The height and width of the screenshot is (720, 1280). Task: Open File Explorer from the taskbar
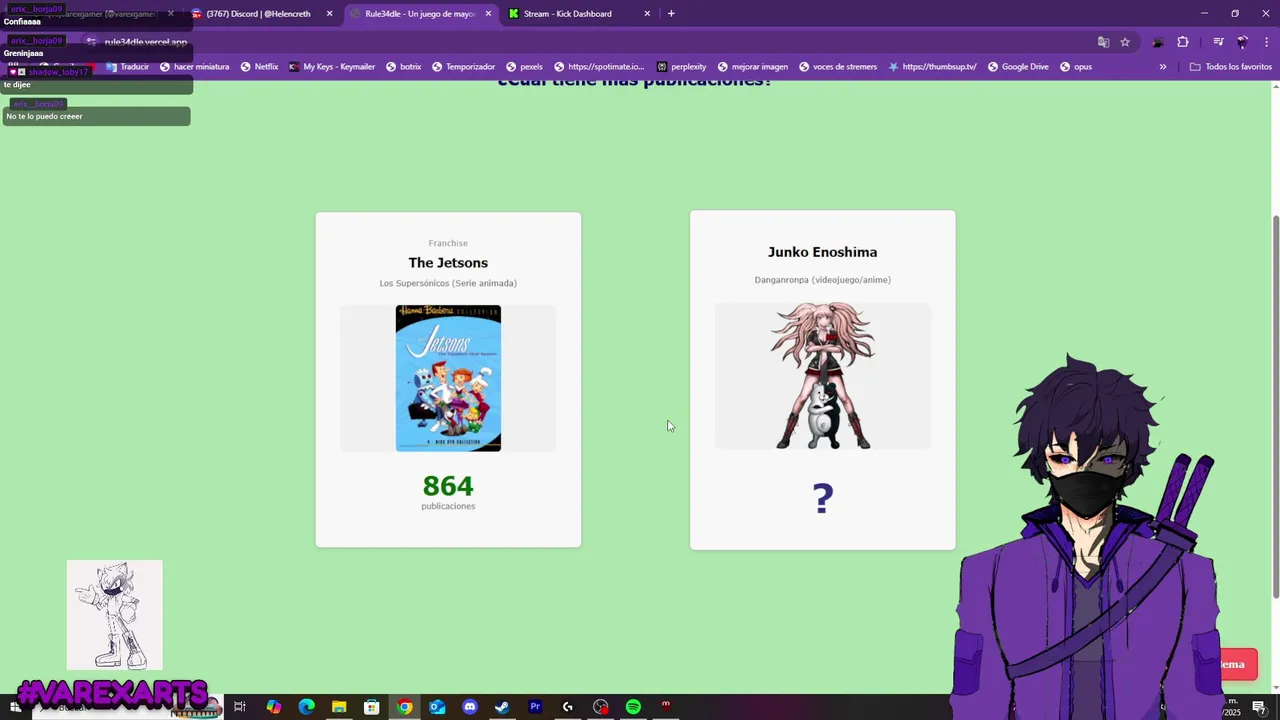click(x=339, y=707)
